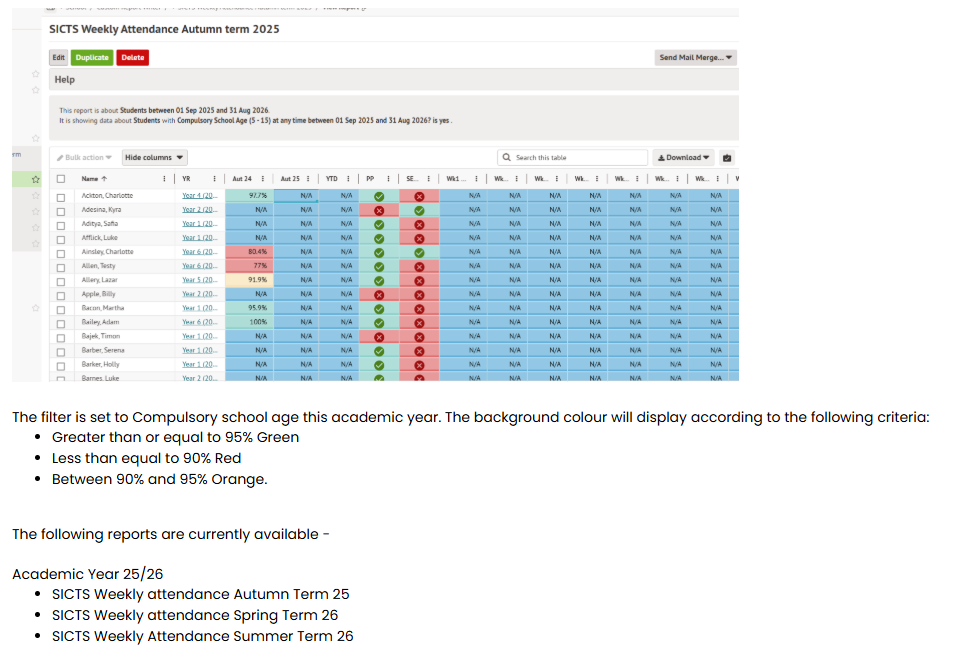
Task: Tick the select-all checkbox in the table header
Action: coord(61,180)
